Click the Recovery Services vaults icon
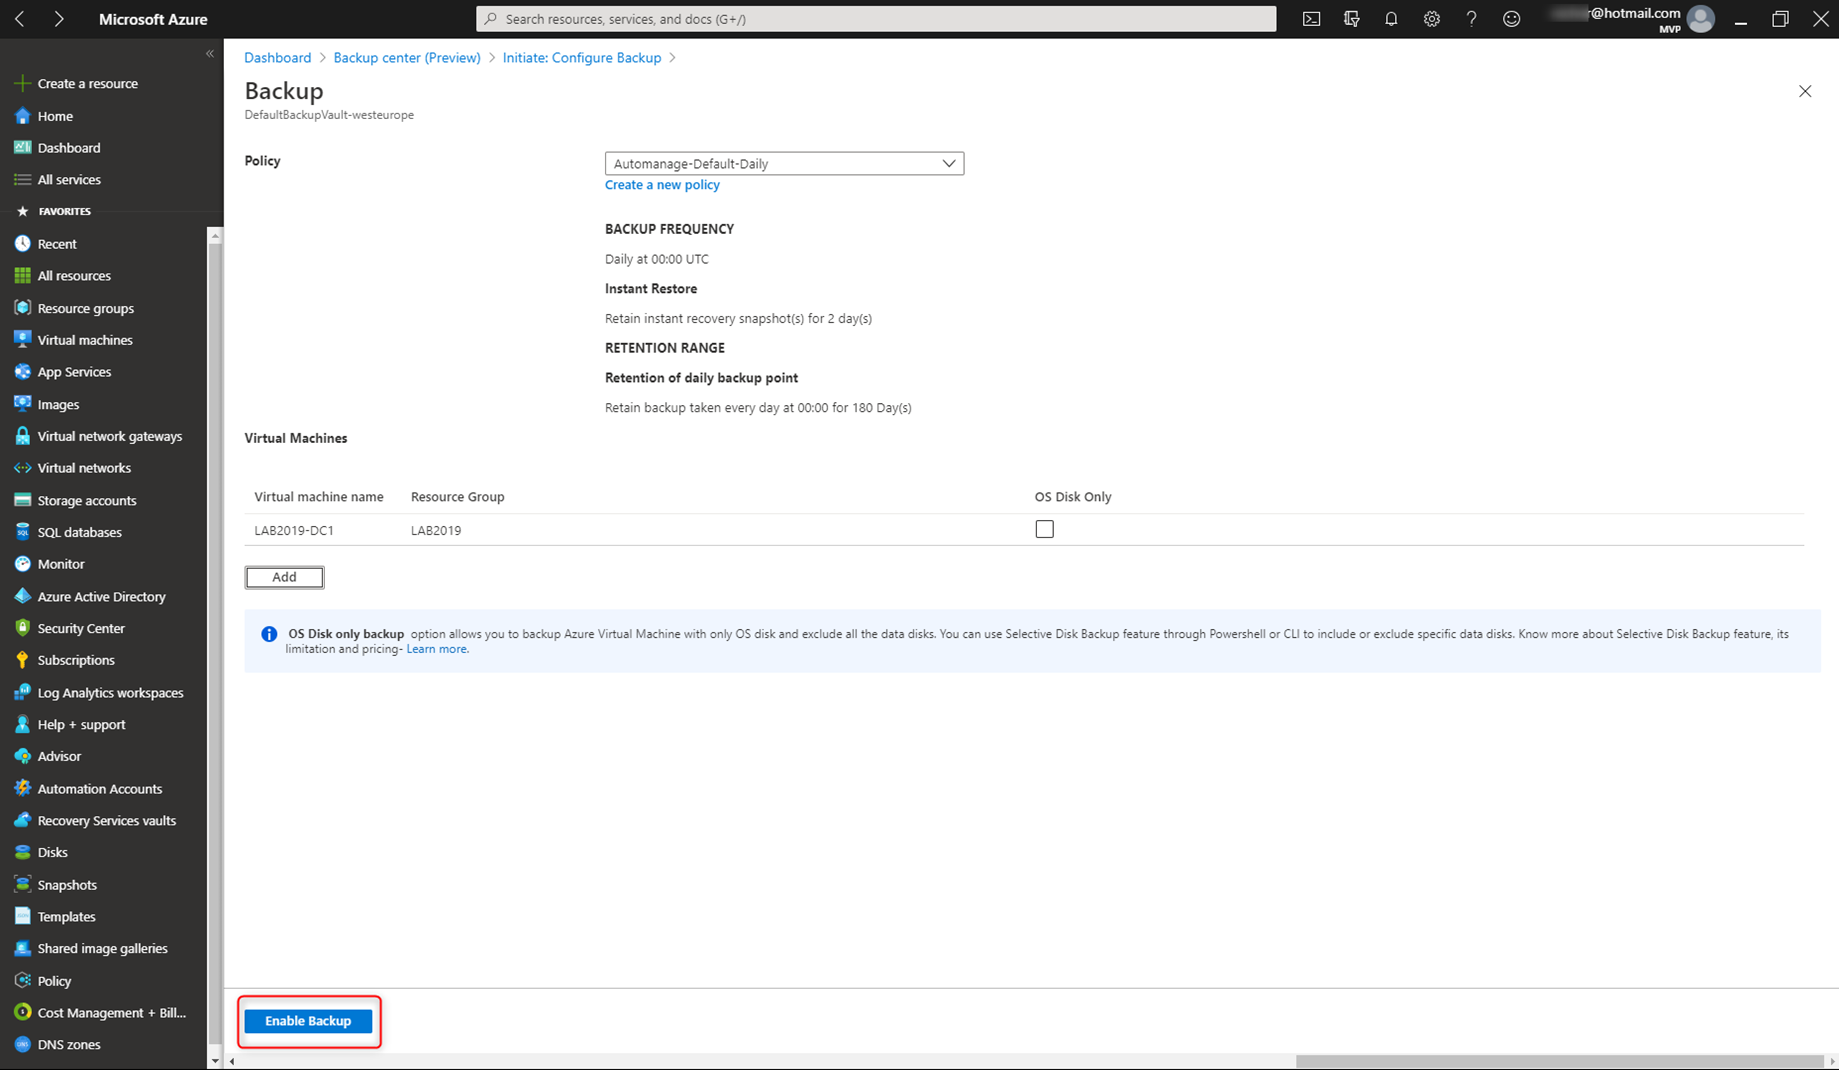Image resolution: width=1839 pixels, height=1070 pixels. click(x=22, y=820)
